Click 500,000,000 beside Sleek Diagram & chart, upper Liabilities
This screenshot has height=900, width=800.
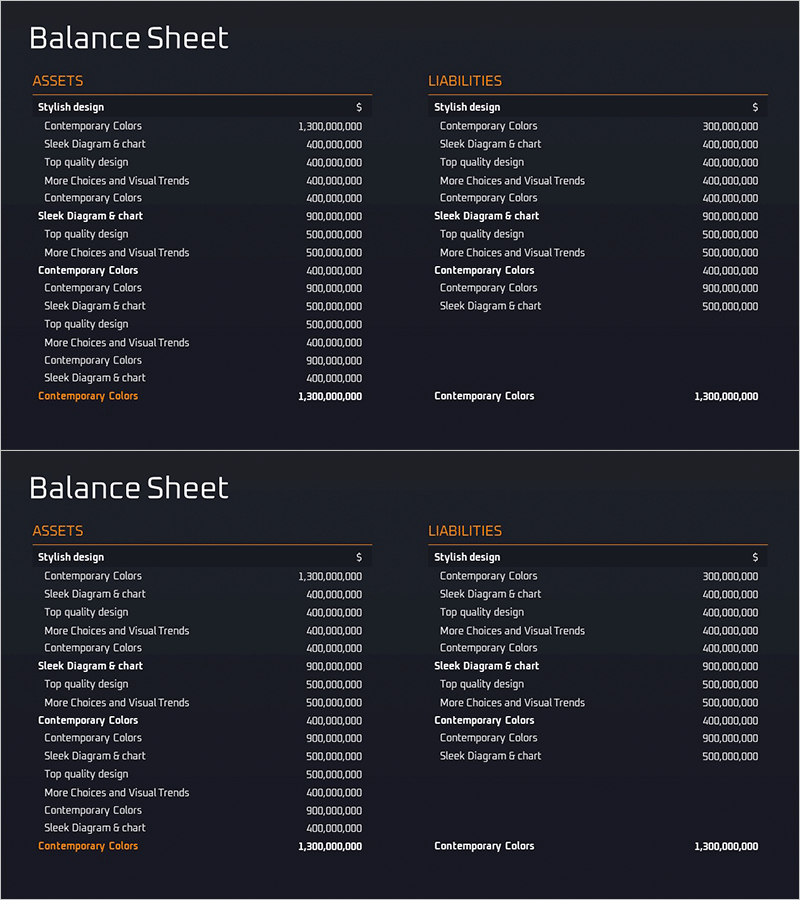pos(730,307)
